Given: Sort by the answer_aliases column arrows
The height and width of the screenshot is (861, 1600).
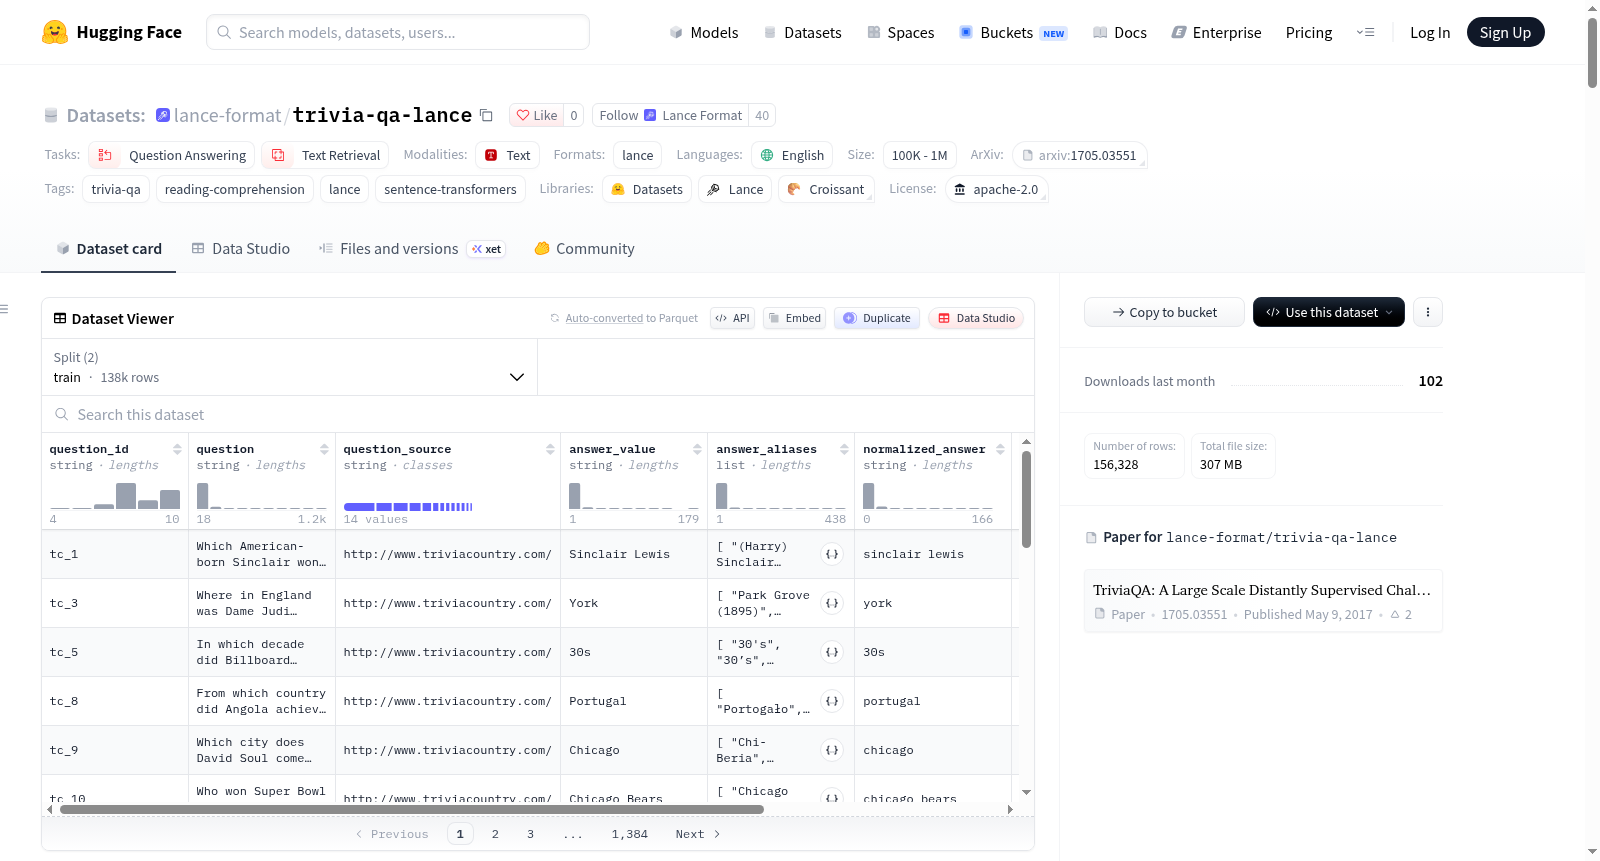Looking at the screenshot, I should coord(844,449).
